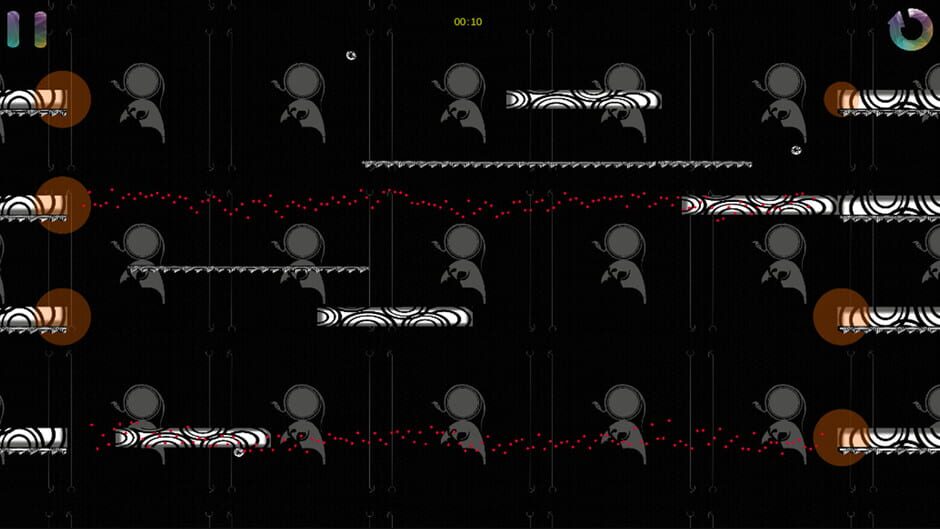This screenshot has width=940, height=529.
Task: Tap the shorter spike strip below the upper trail
Action: (248, 269)
